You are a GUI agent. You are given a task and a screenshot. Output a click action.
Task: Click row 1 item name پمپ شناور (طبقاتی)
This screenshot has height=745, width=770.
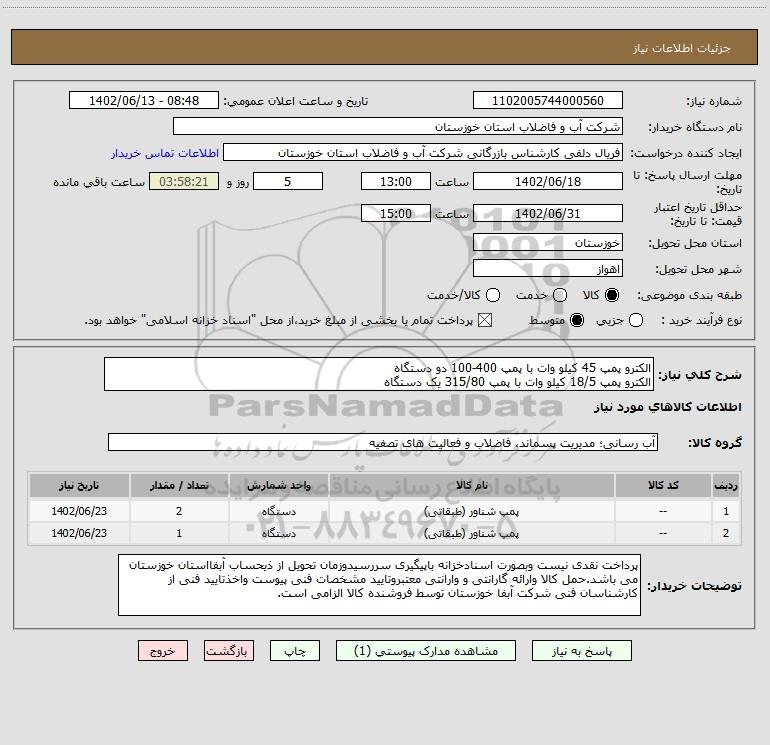471,511
